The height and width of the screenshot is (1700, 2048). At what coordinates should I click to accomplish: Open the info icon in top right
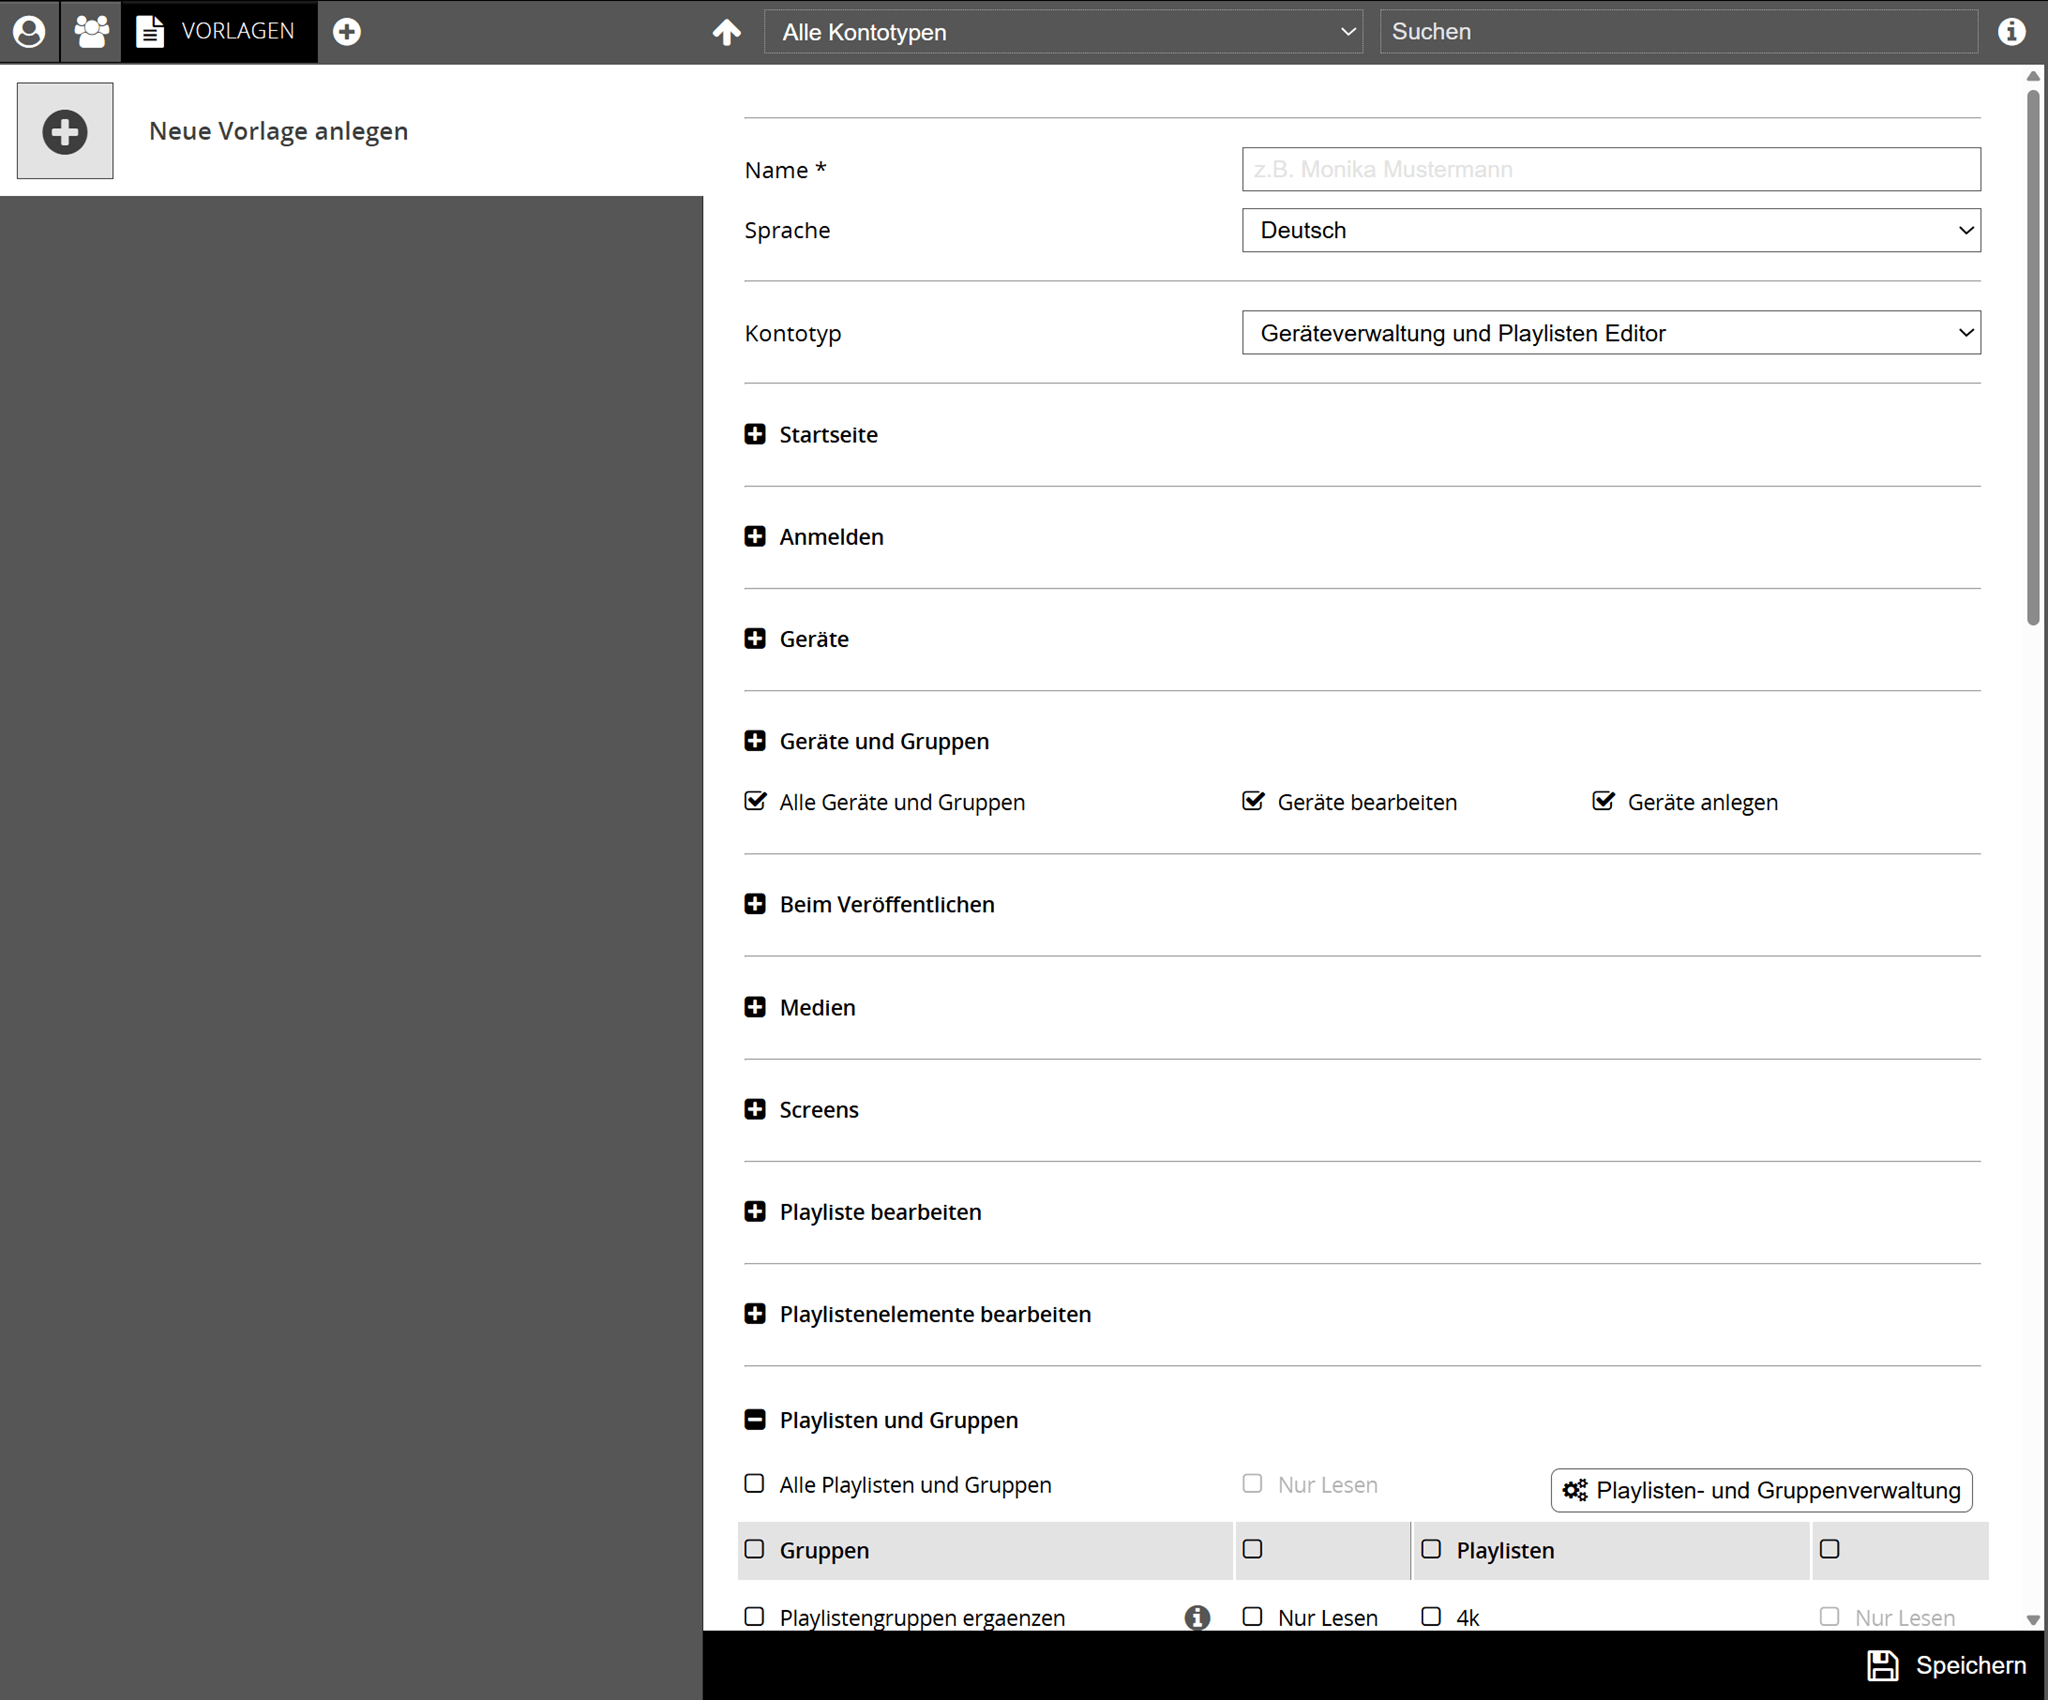click(2011, 31)
